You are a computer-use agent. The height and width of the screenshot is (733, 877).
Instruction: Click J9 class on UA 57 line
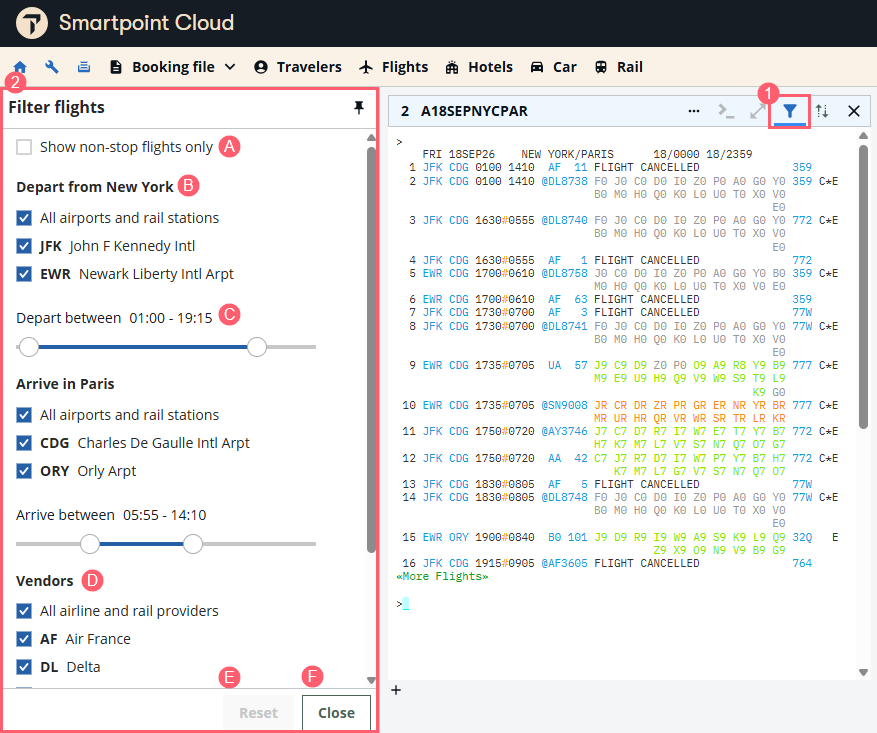tap(600, 365)
